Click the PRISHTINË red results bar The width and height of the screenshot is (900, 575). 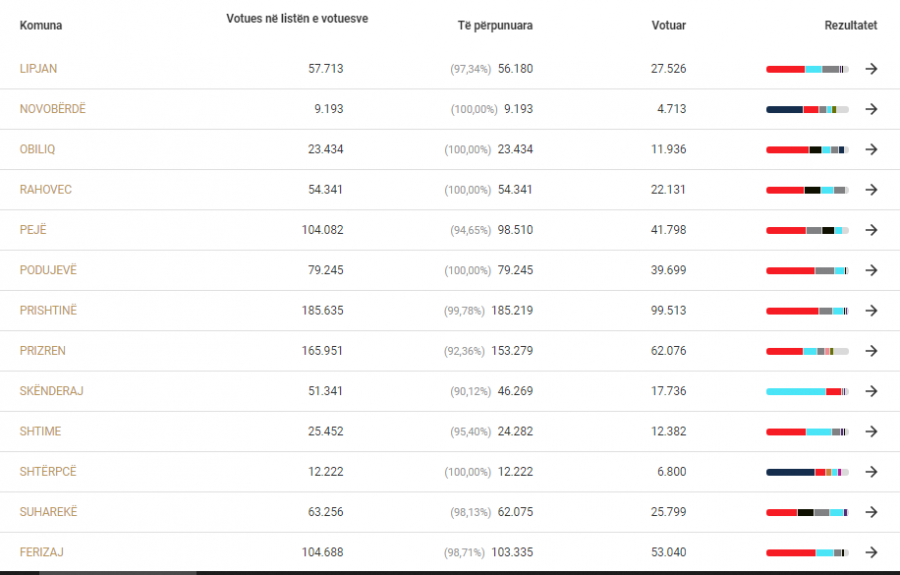click(x=792, y=311)
